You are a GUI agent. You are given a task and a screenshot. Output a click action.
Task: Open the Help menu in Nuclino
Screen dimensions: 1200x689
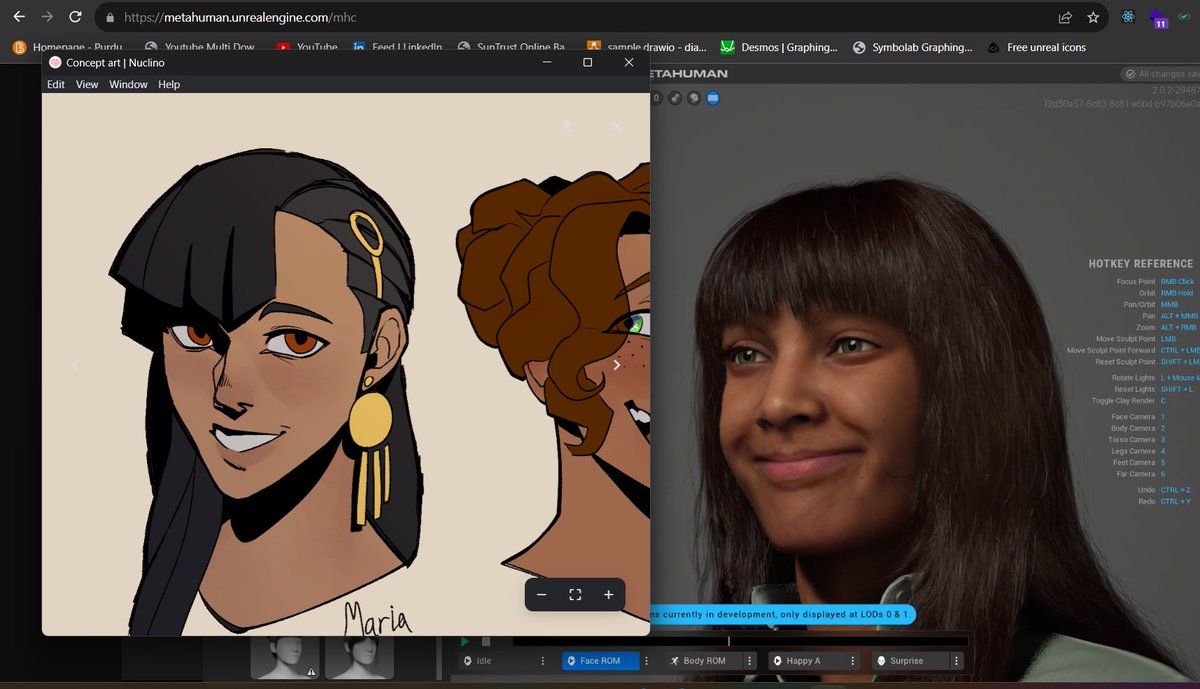tap(169, 85)
